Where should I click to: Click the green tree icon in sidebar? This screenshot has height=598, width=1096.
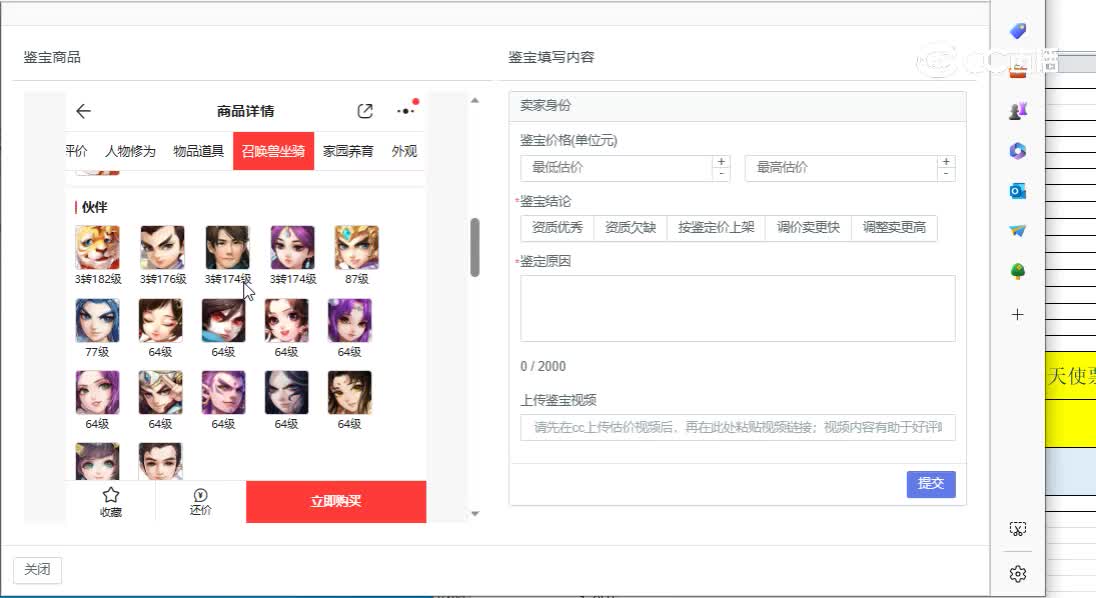point(1018,271)
